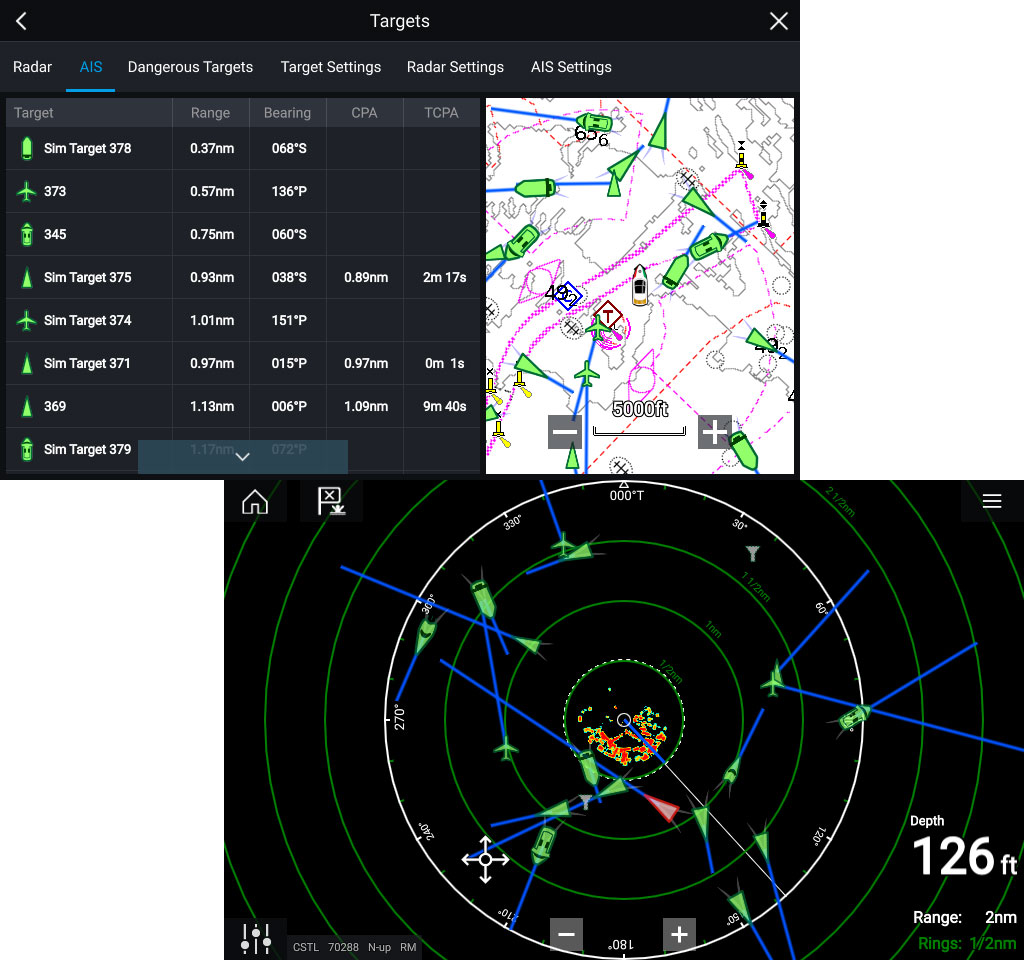Viewport: 1024px width, 960px height.
Task: Go back using the Targets back arrow
Action: (22, 21)
